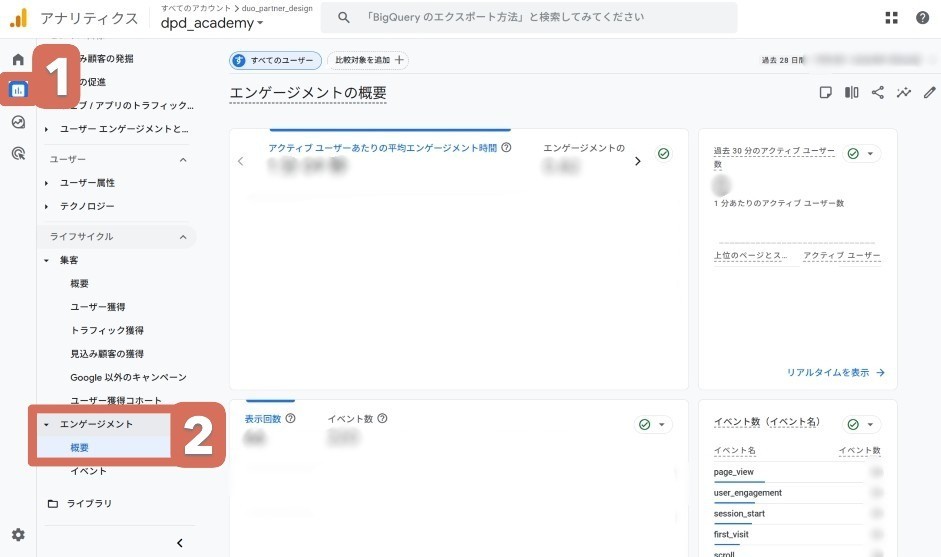Click 比較対象を追加 button

tap(367, 60)
